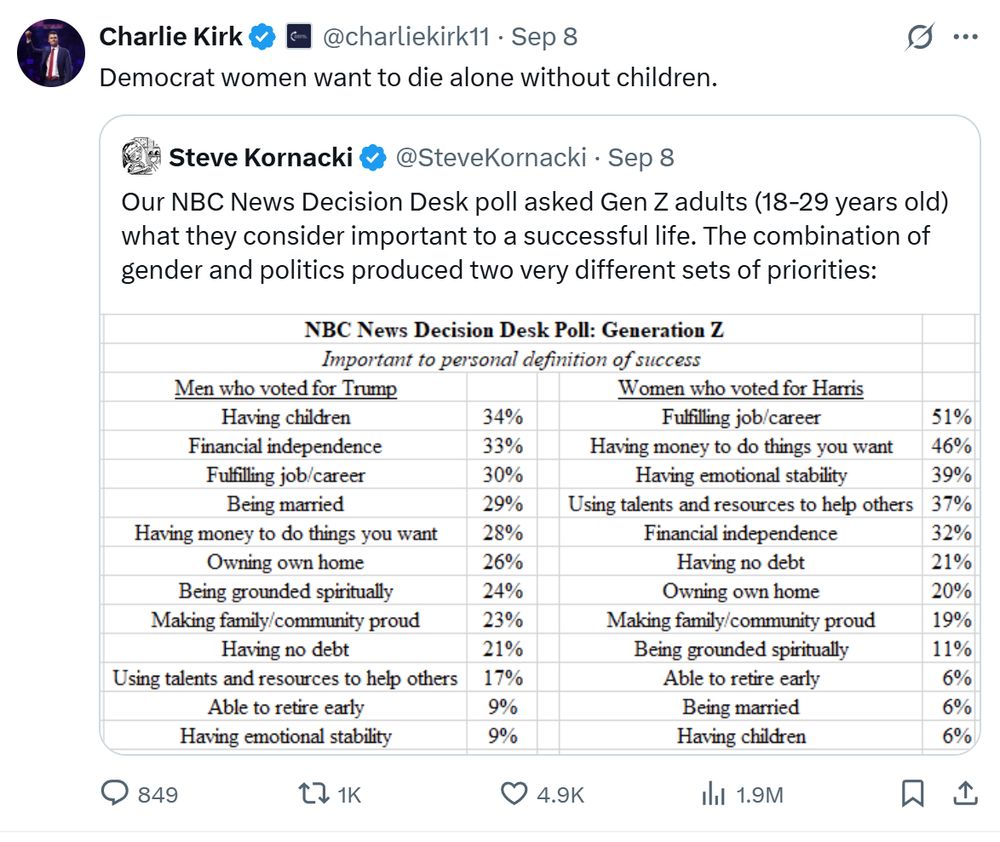Open the @charliekirk11 handle link

click(x=404, y=38)
